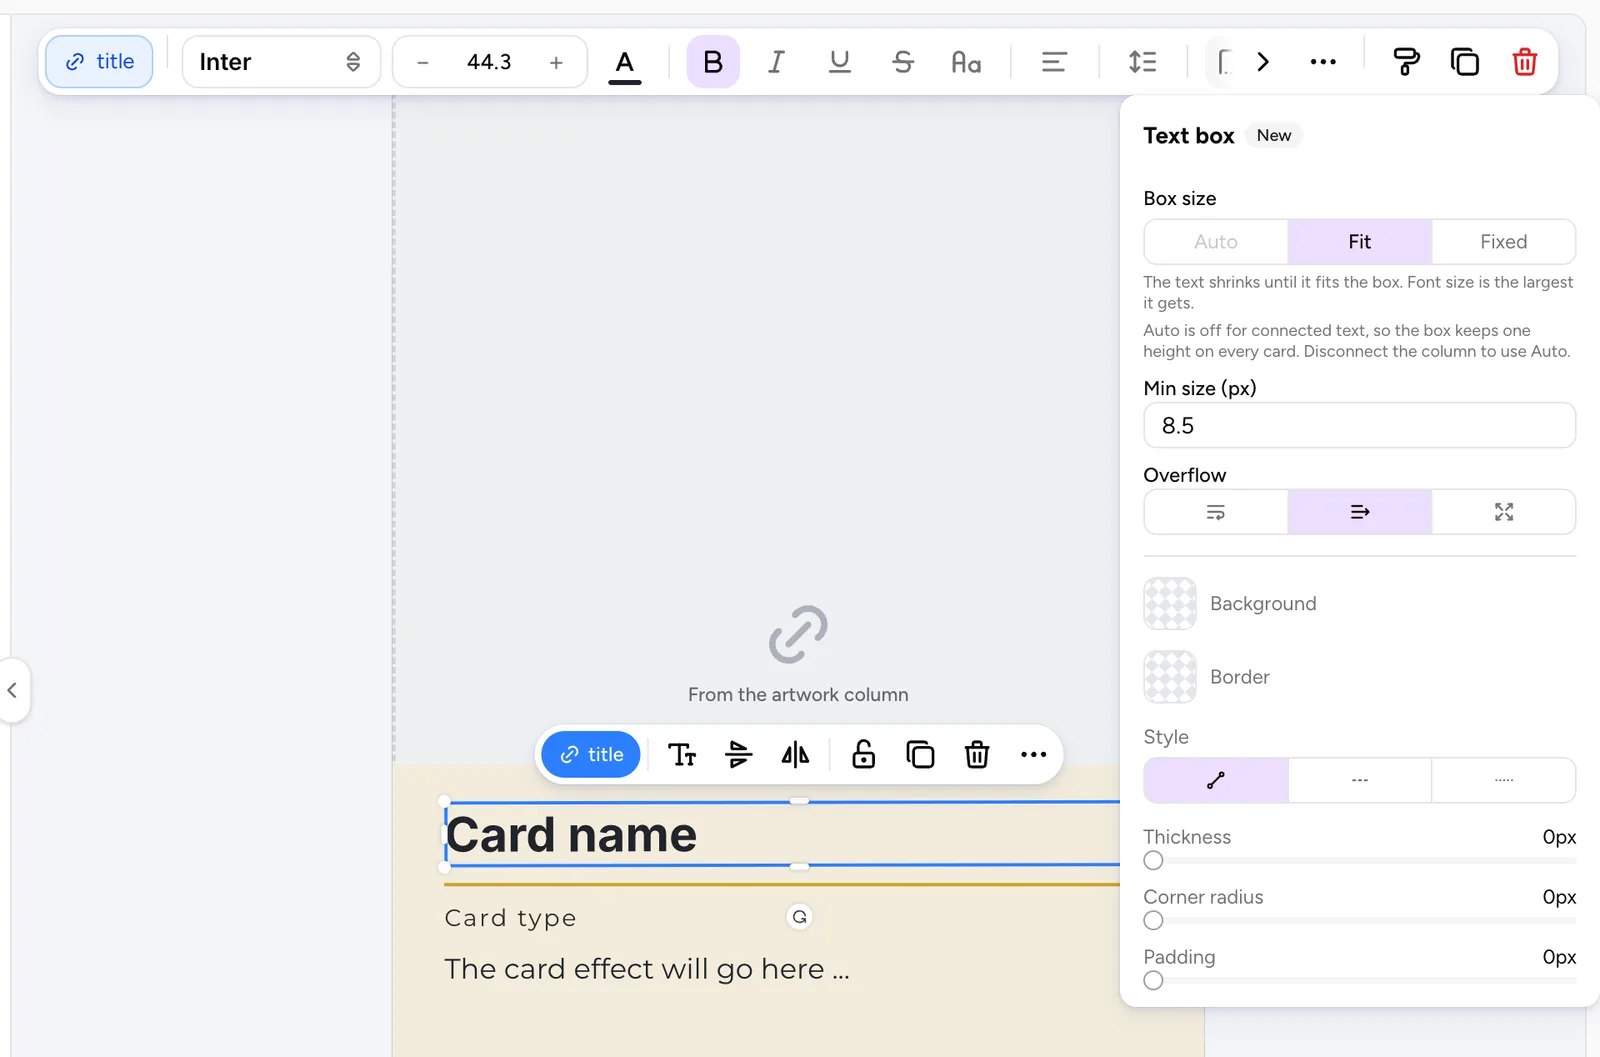Open the line spacing control

click(x=1142, y=62)
